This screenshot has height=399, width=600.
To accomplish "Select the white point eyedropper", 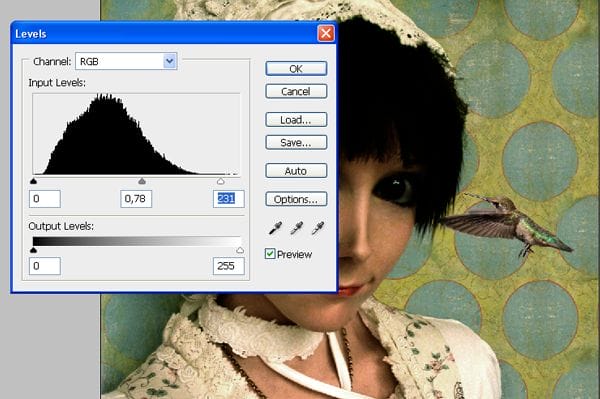I will click(x=318, y=228).
